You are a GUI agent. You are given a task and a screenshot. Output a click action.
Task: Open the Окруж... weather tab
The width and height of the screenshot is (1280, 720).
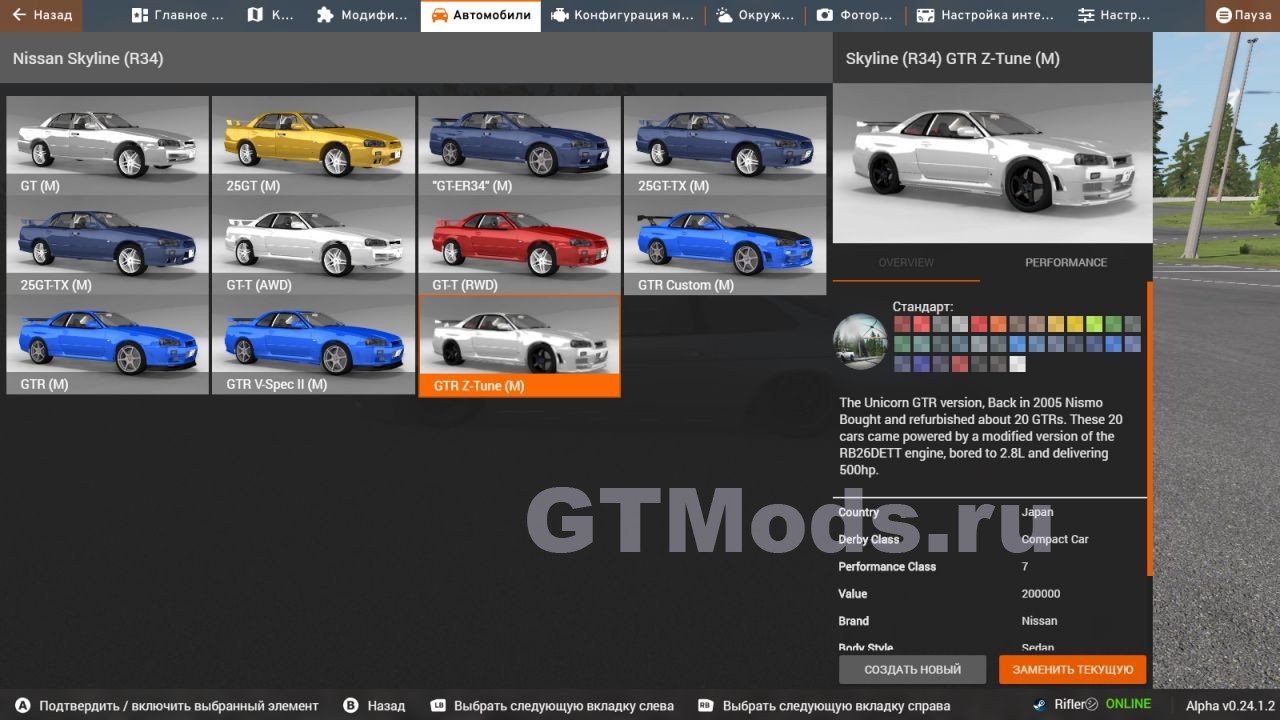pos(754,15)
